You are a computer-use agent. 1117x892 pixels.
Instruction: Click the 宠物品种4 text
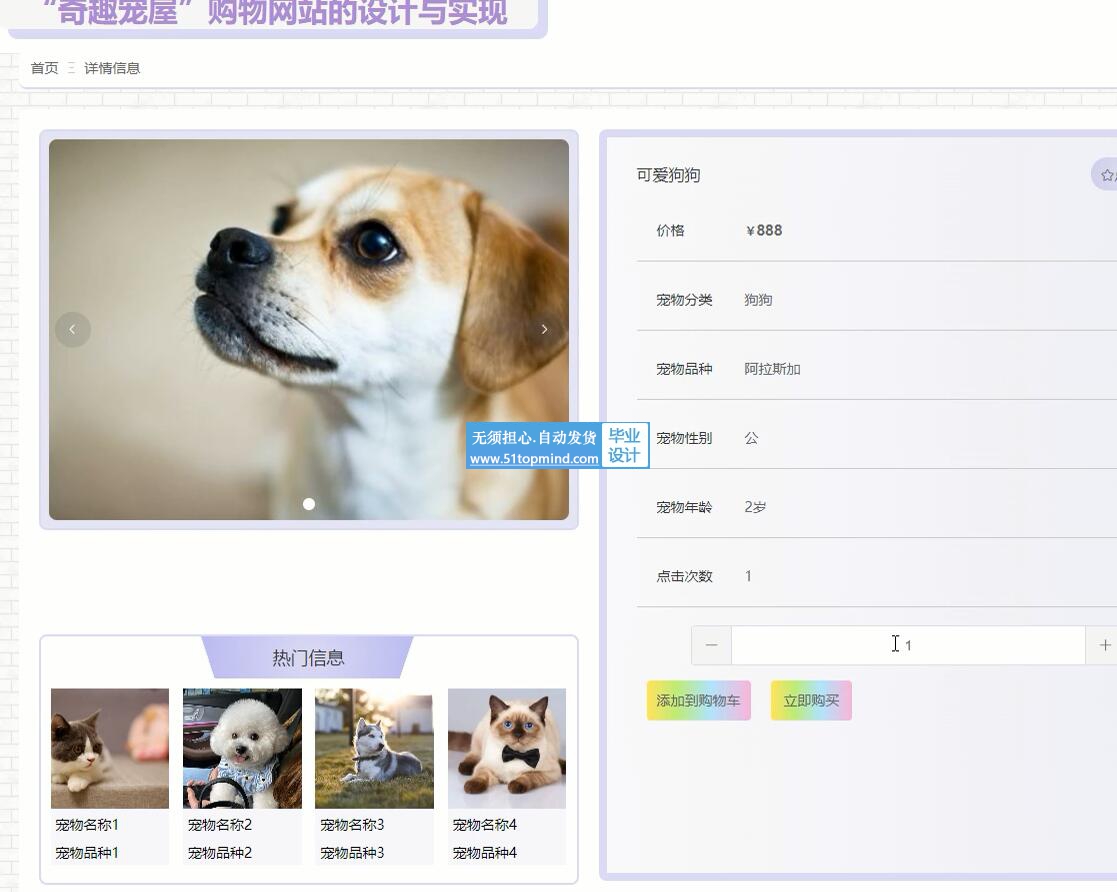tap(484, 853)
